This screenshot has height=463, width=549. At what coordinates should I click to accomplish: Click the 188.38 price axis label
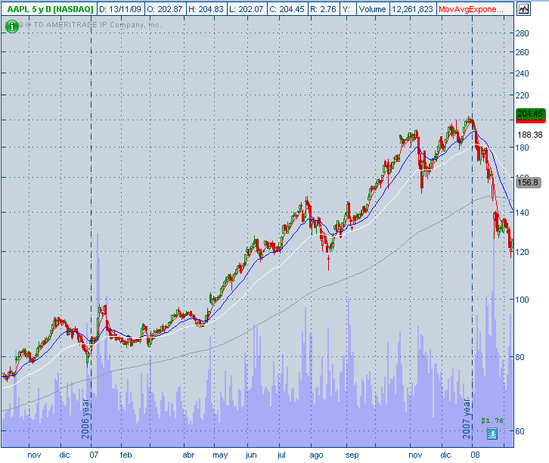click(x=530, y=135)
